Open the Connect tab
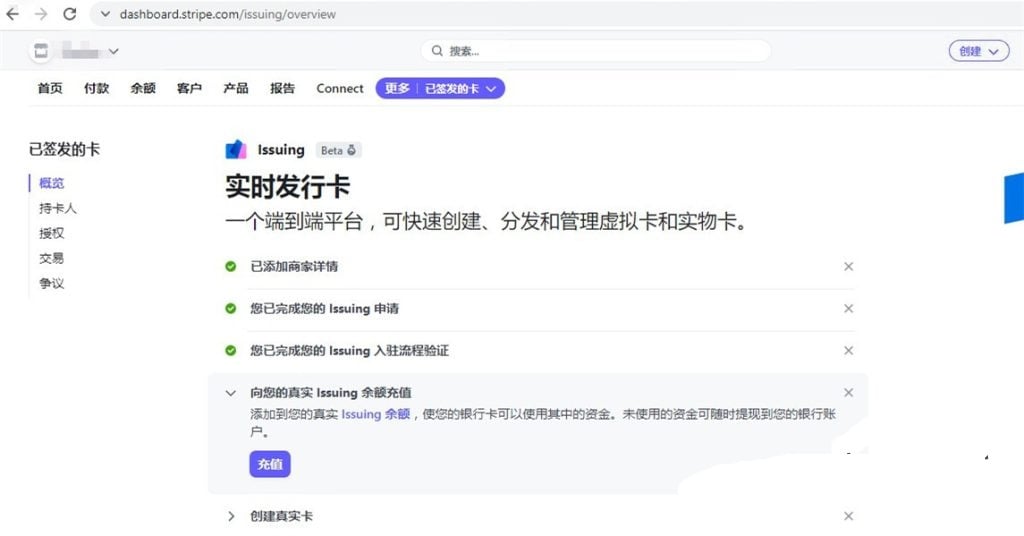 click(340, 88)
